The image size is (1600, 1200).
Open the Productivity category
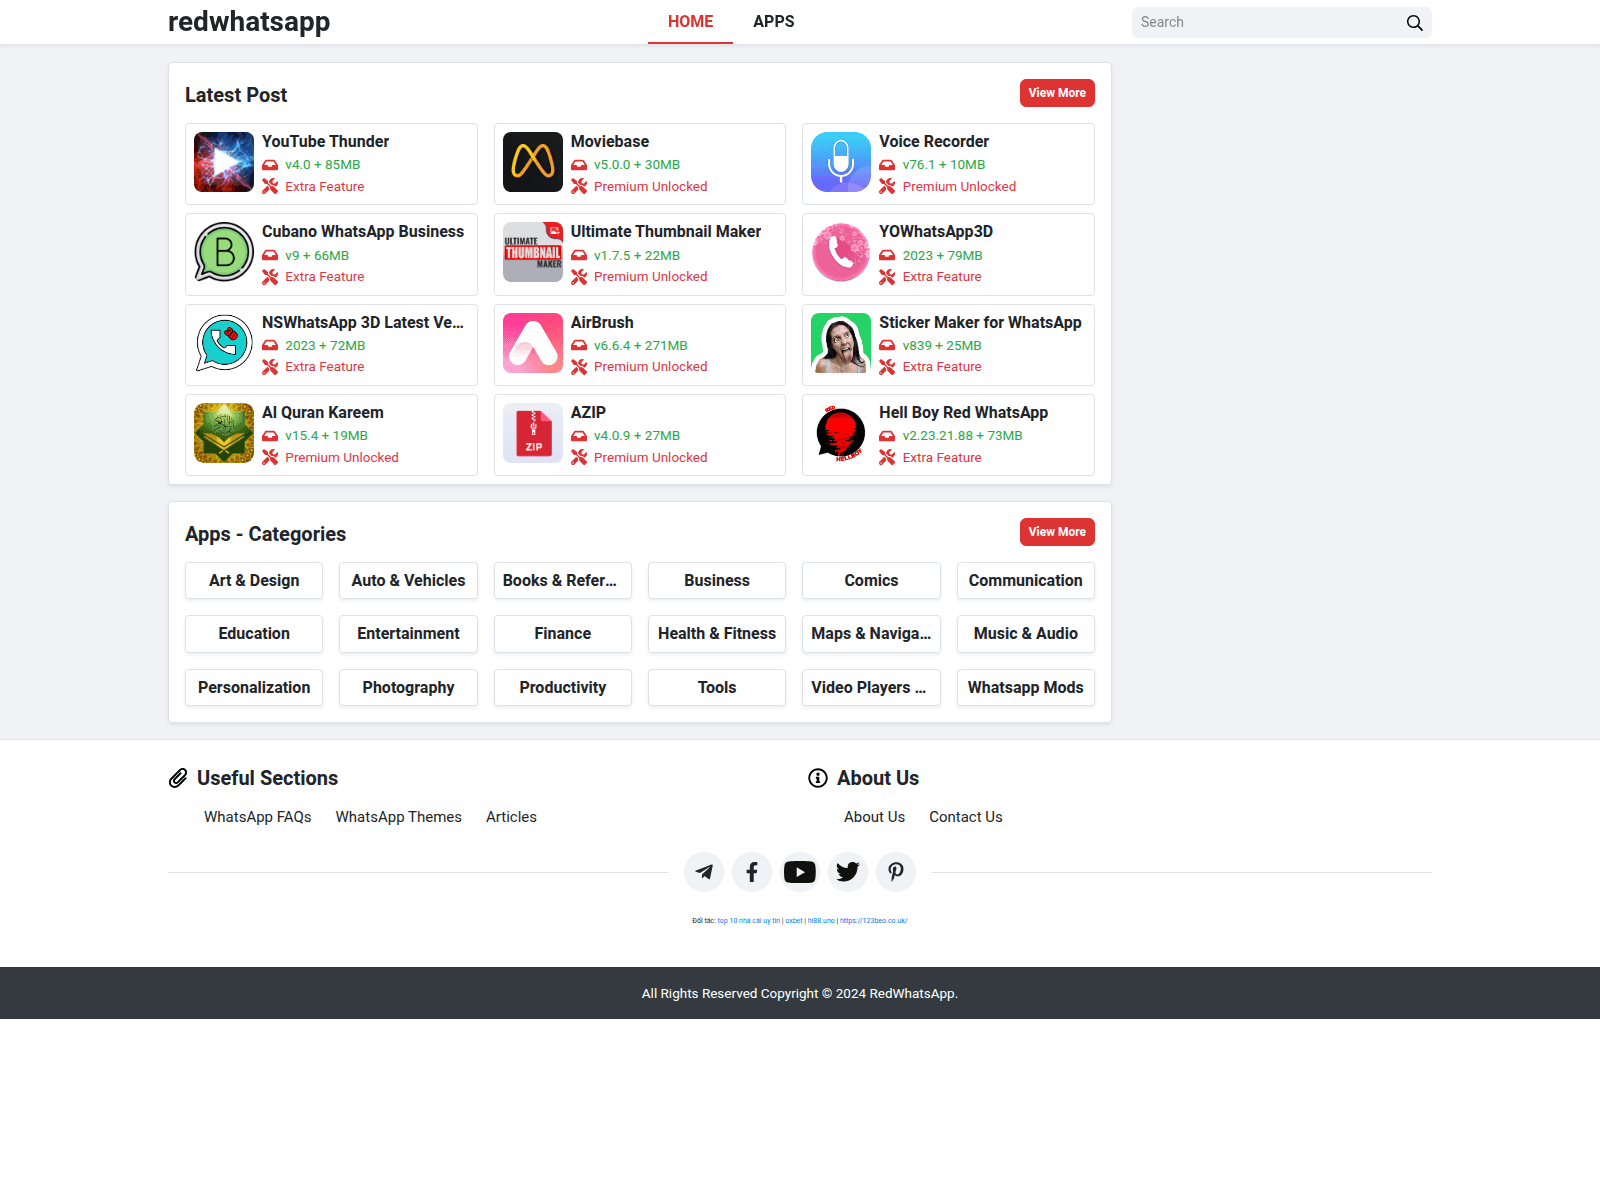point(563,688)
